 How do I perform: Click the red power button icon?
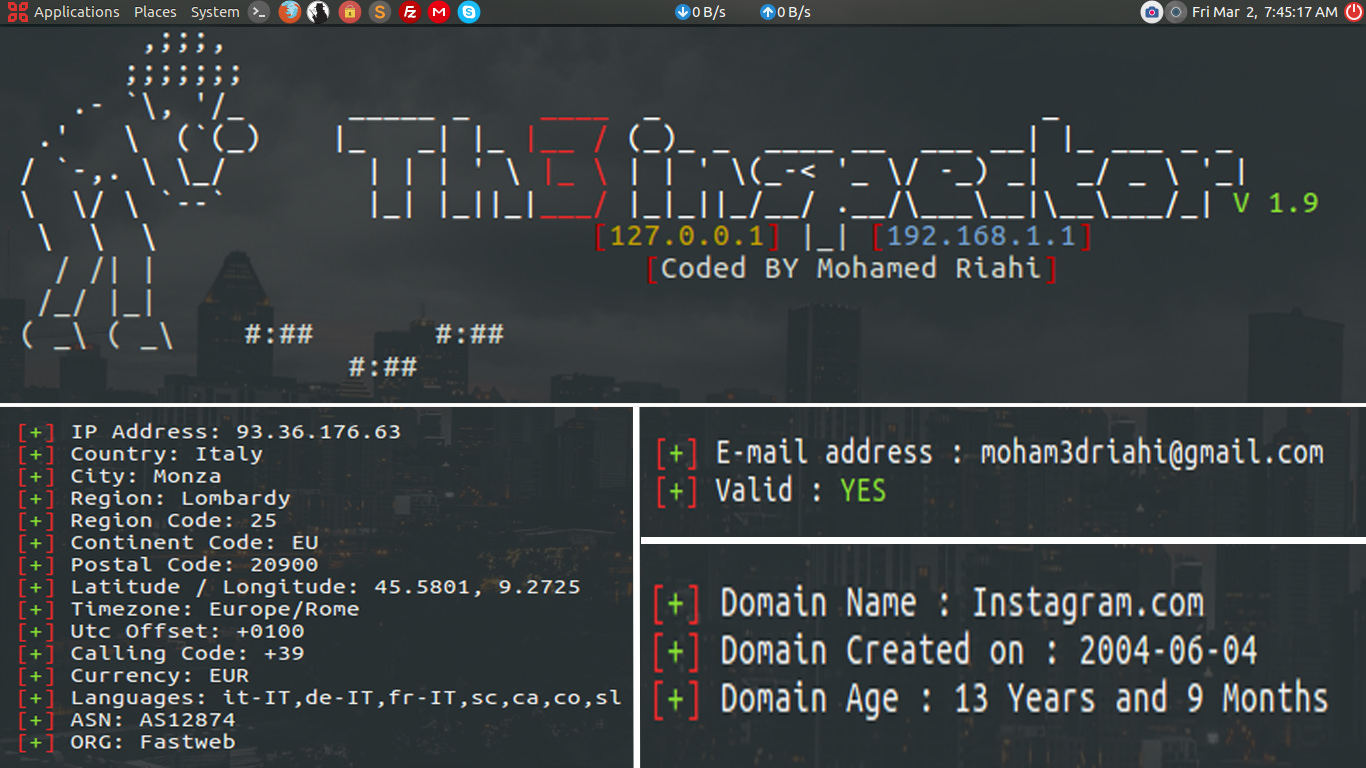1353,12
